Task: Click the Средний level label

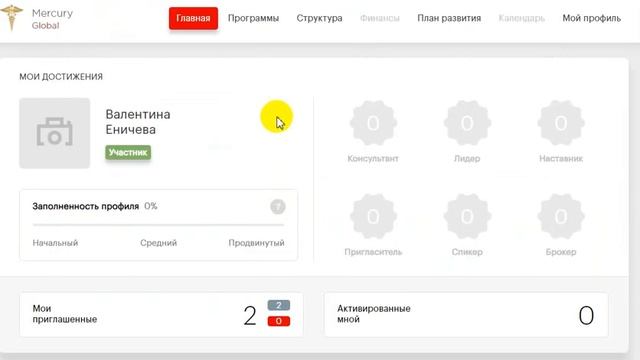Action: tap(158, 243)
